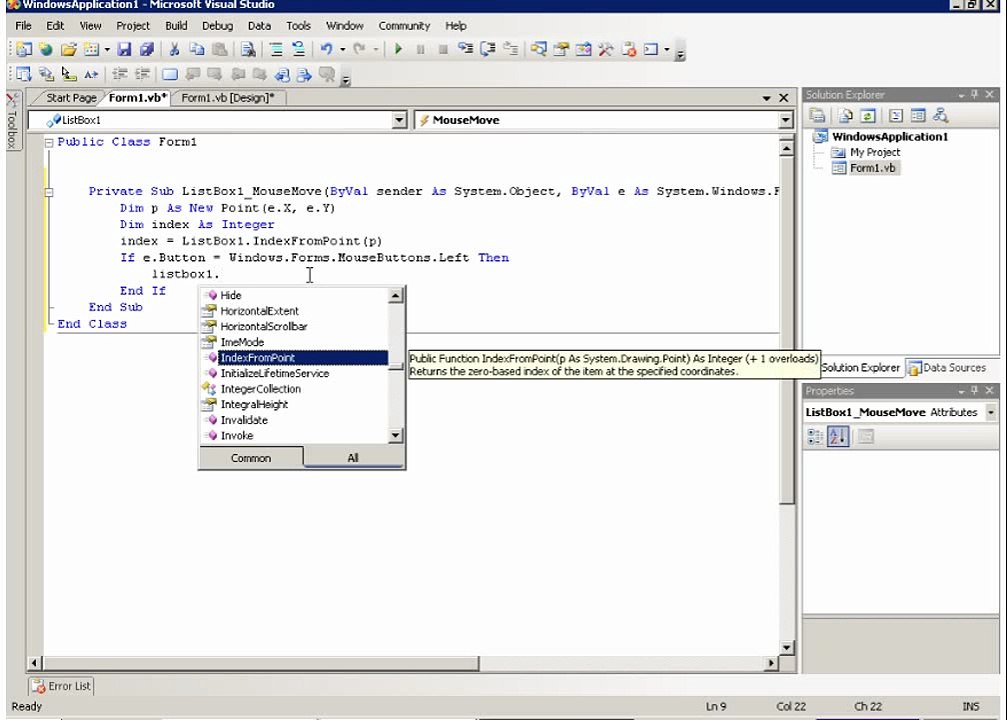The height and width of the screenshot is (720, 1007).
Task: Click the Save All toolbar icon
Action: (147, 49)
